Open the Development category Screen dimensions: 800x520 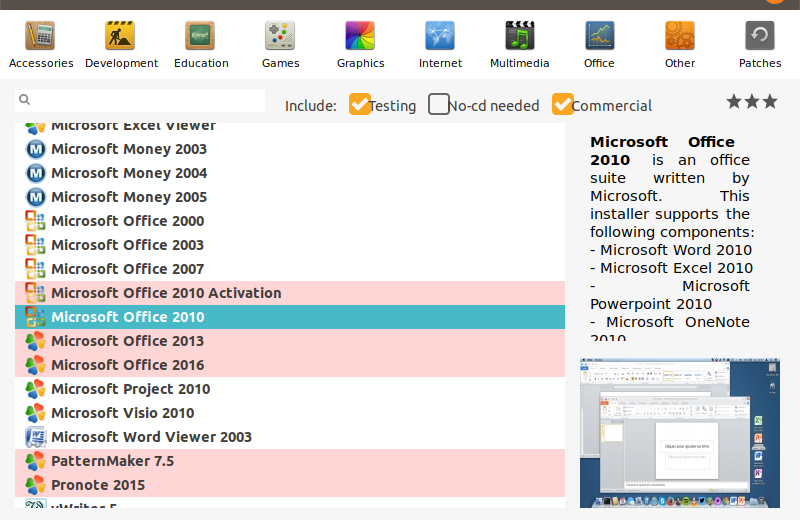point(121,45)
